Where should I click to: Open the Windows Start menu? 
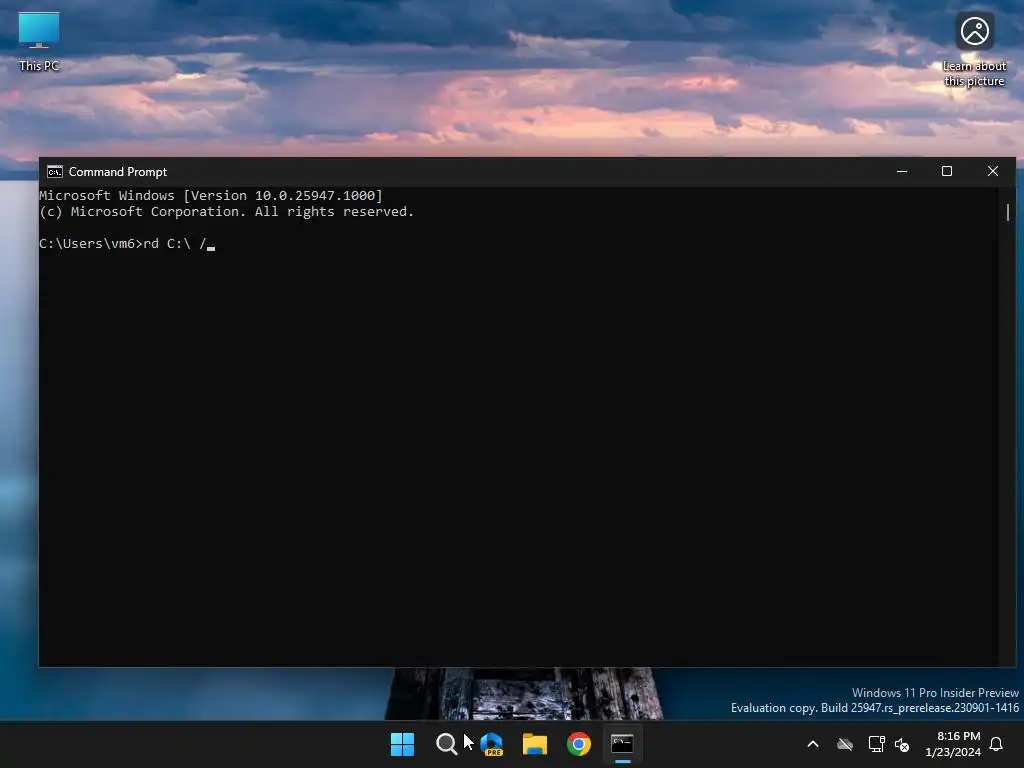(x=402, y=744)
